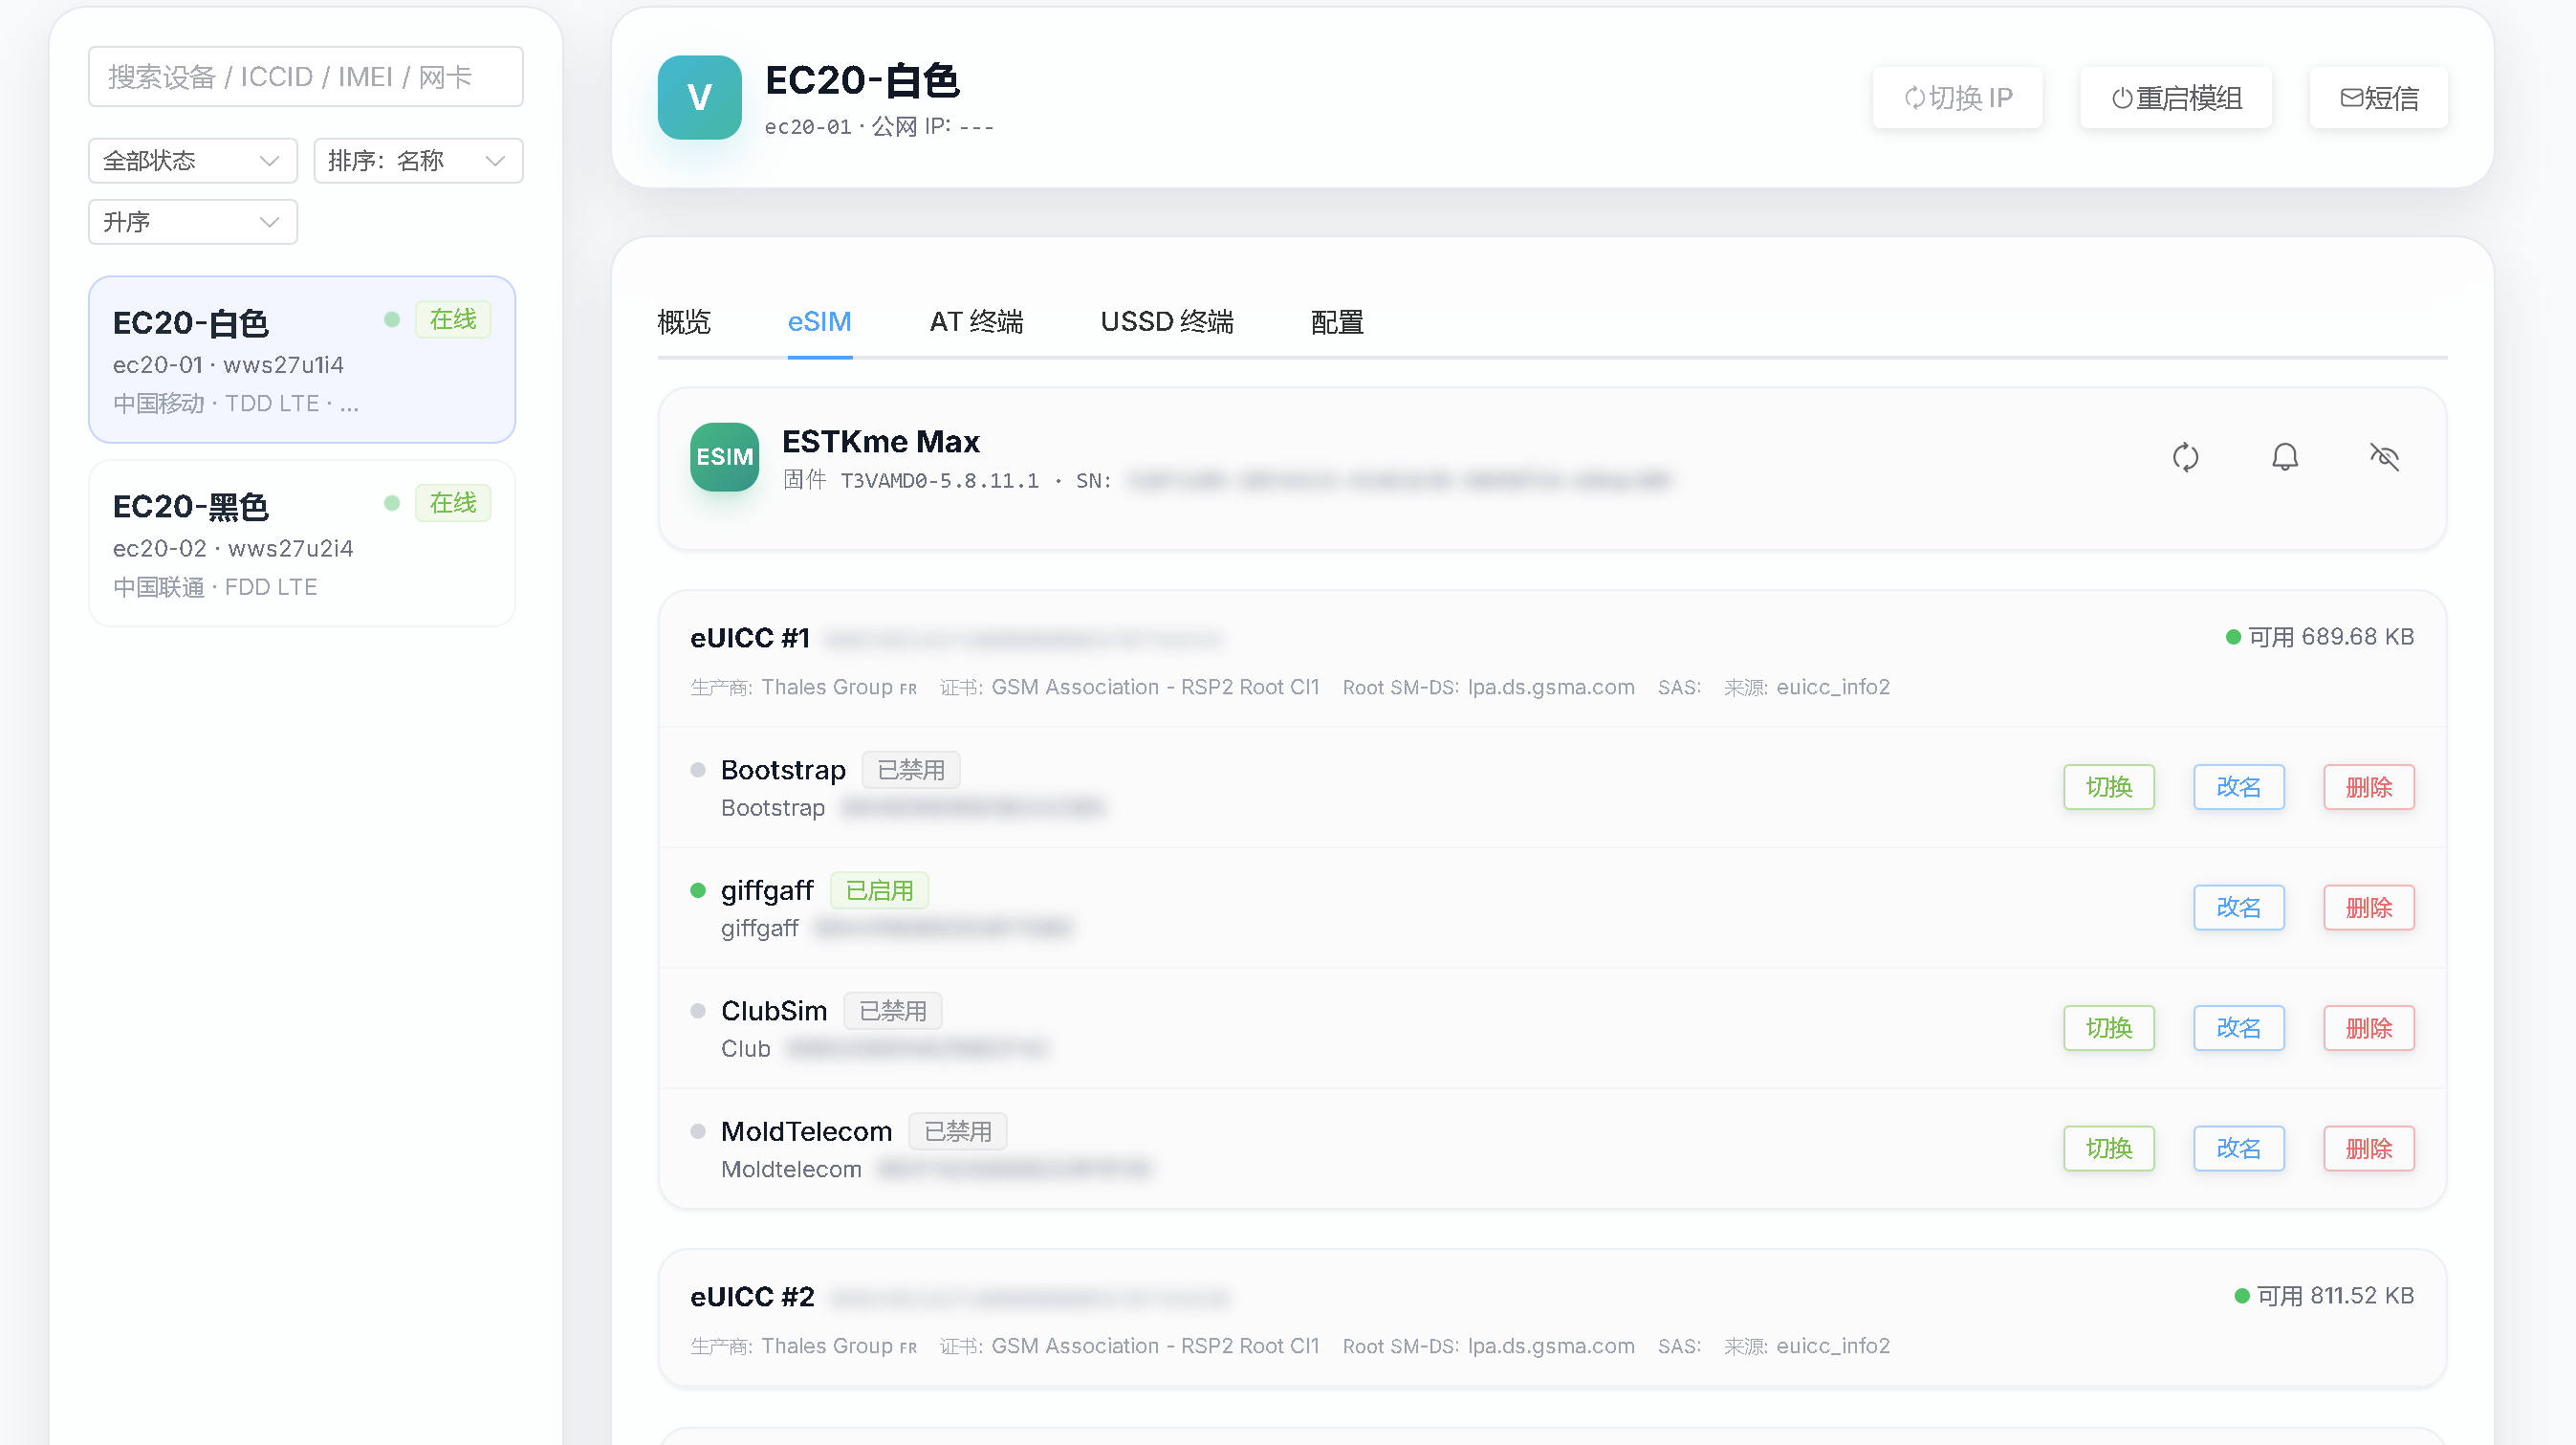Rename the giffgaff profile via 改名
Screen dimensions: 2576x1445
(2239, 908)
